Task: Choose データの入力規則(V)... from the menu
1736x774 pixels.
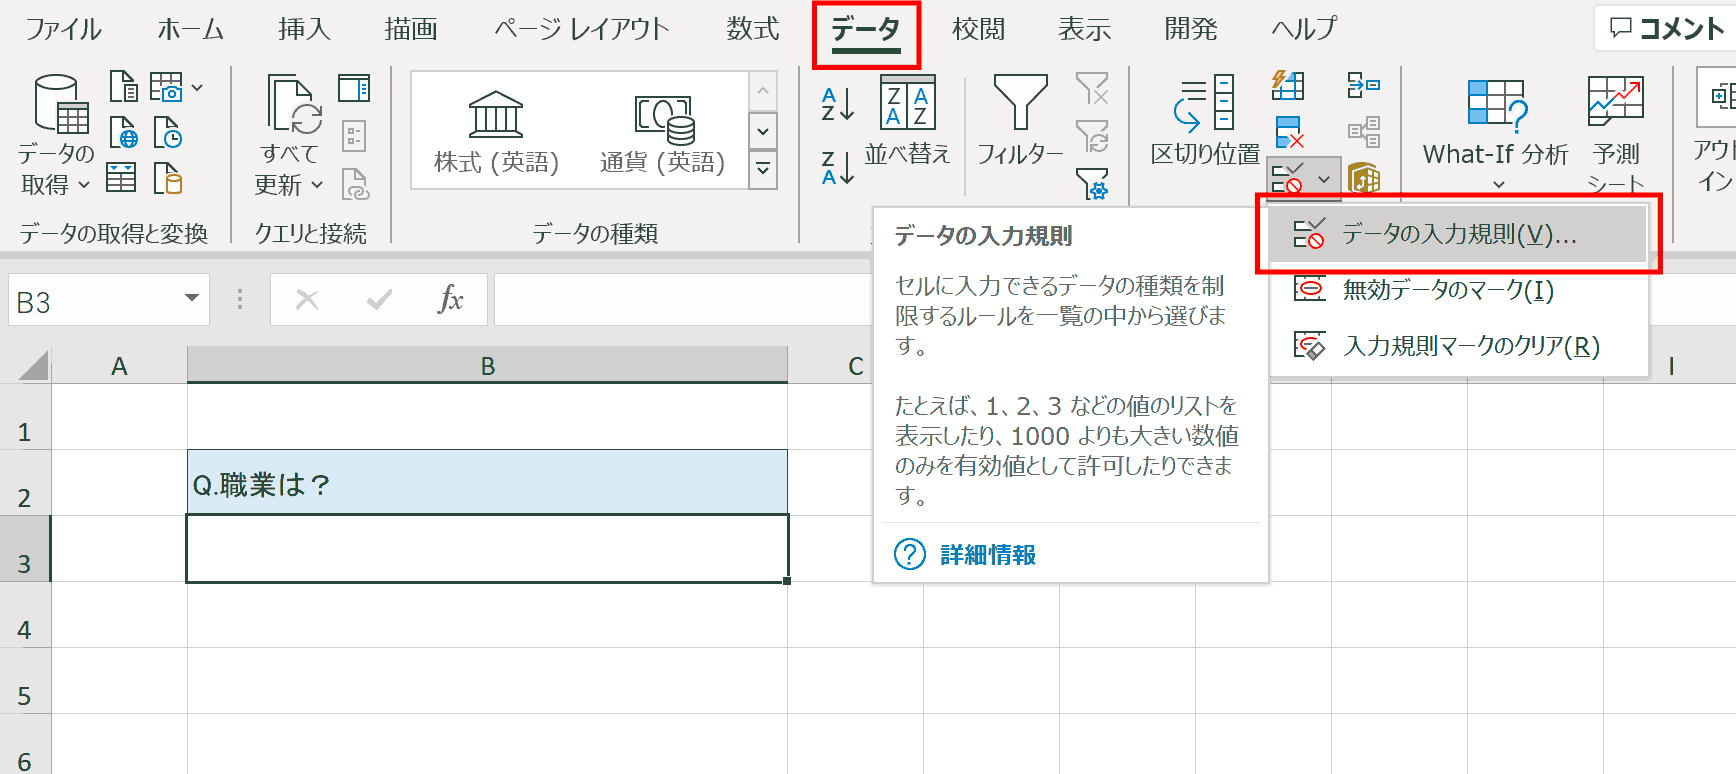Action: 1457,234
